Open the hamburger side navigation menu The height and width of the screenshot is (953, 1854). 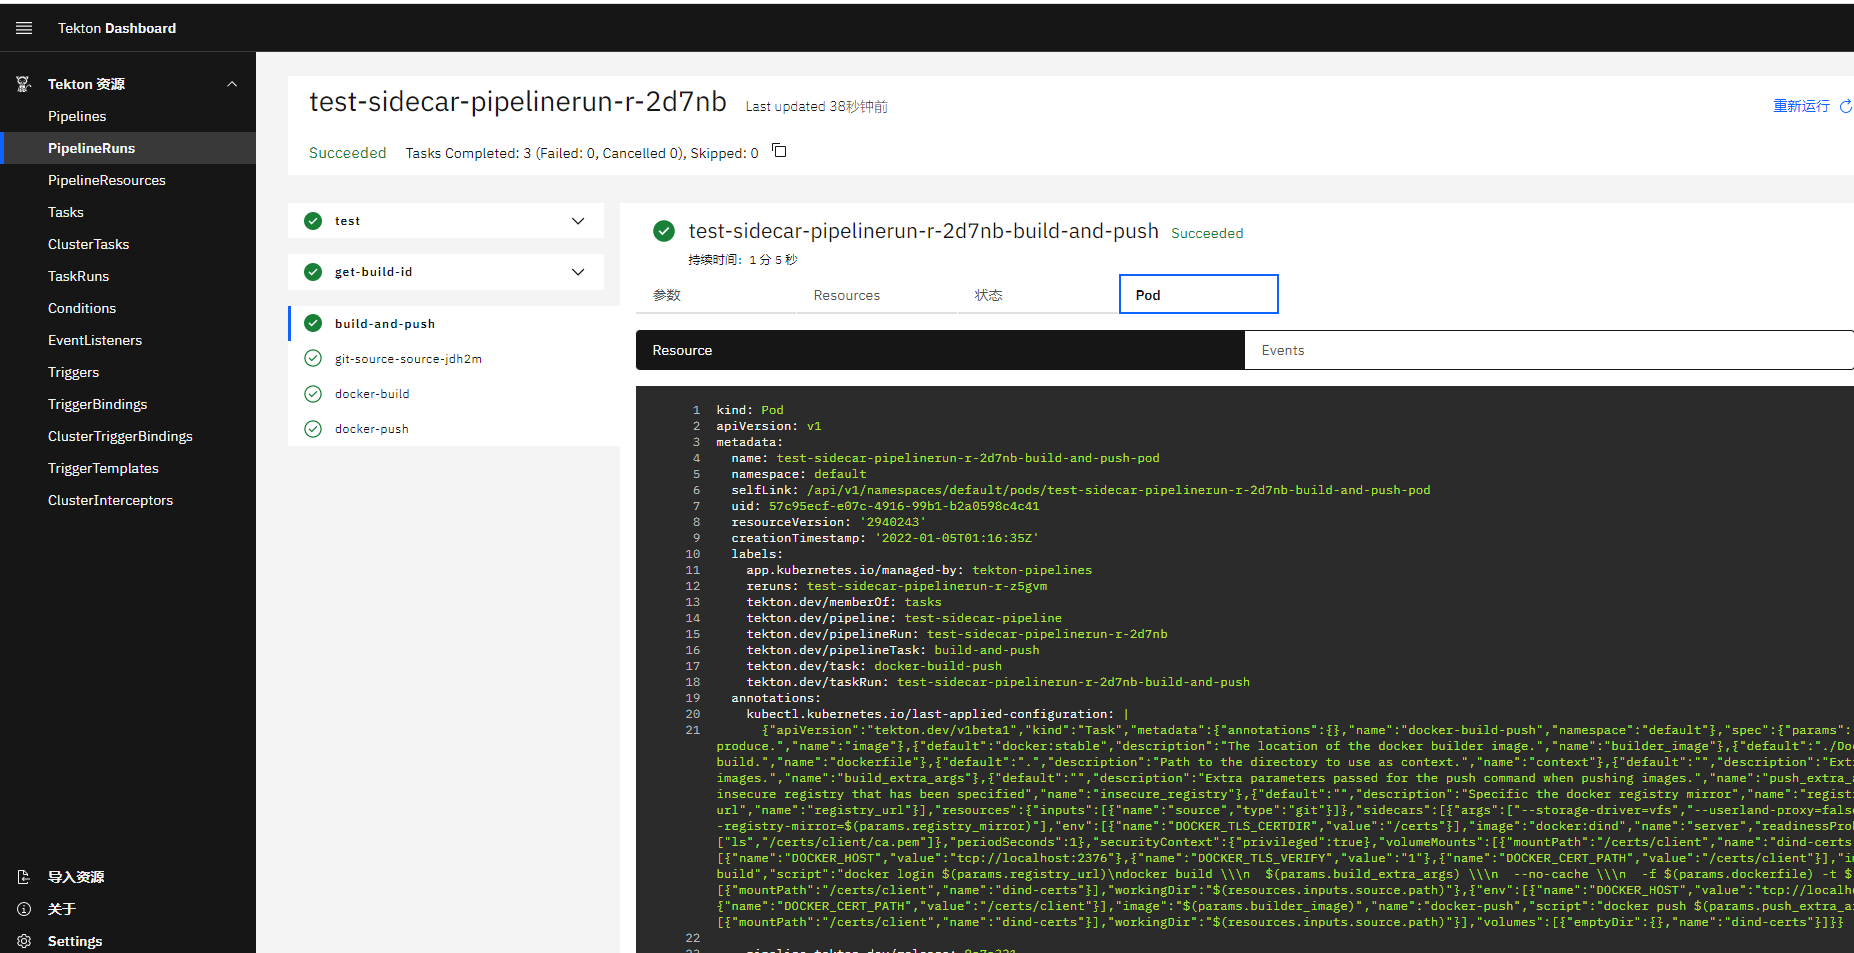(x=24, y=28)
